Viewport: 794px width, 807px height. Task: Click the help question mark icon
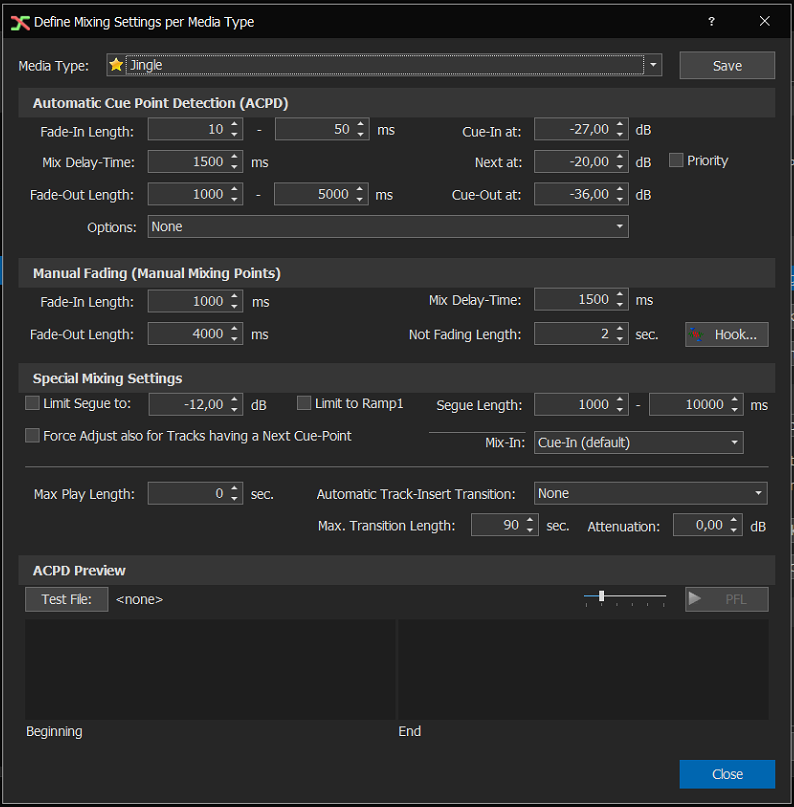pyautogui.click(x=711, y=21)
